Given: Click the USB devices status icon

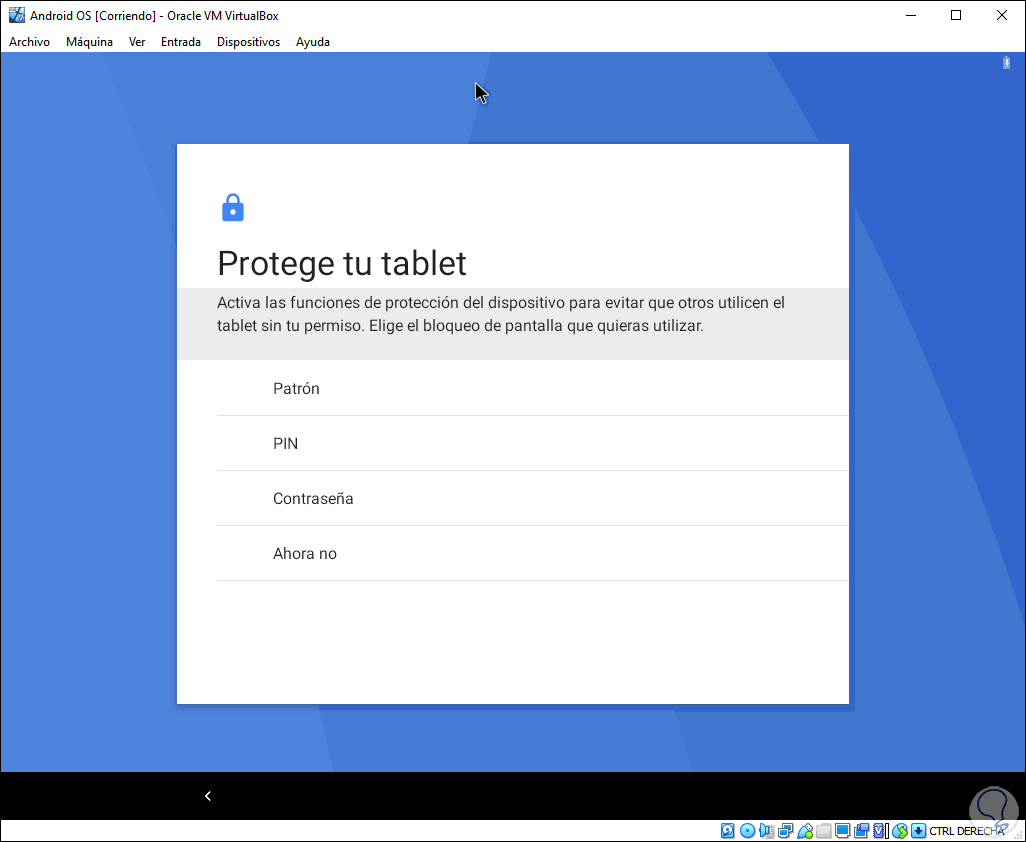Looking at the screenshot, I should (805, 831).
